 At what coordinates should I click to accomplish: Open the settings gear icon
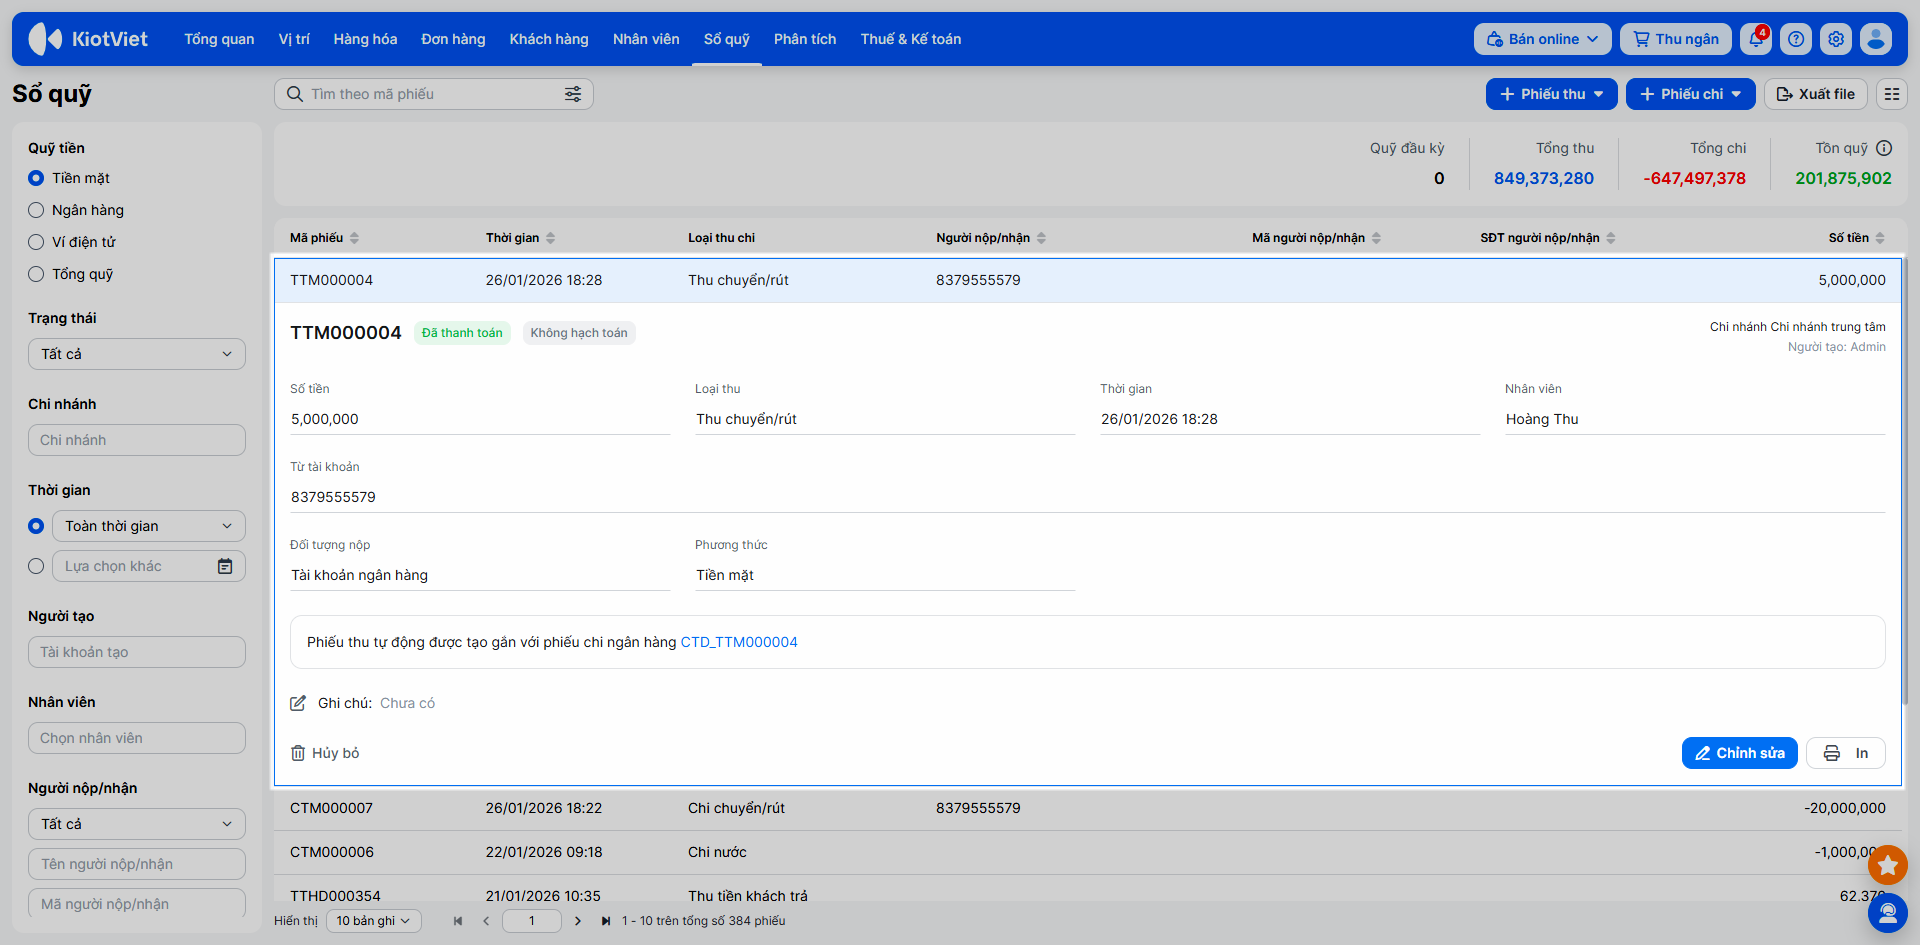click(1836, 39)
